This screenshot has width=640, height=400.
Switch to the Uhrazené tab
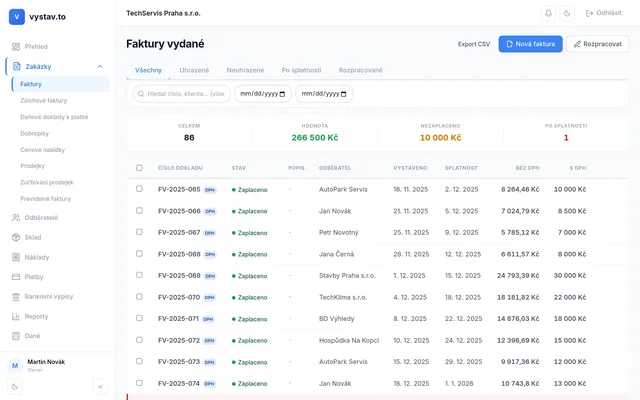click(194, 70)
